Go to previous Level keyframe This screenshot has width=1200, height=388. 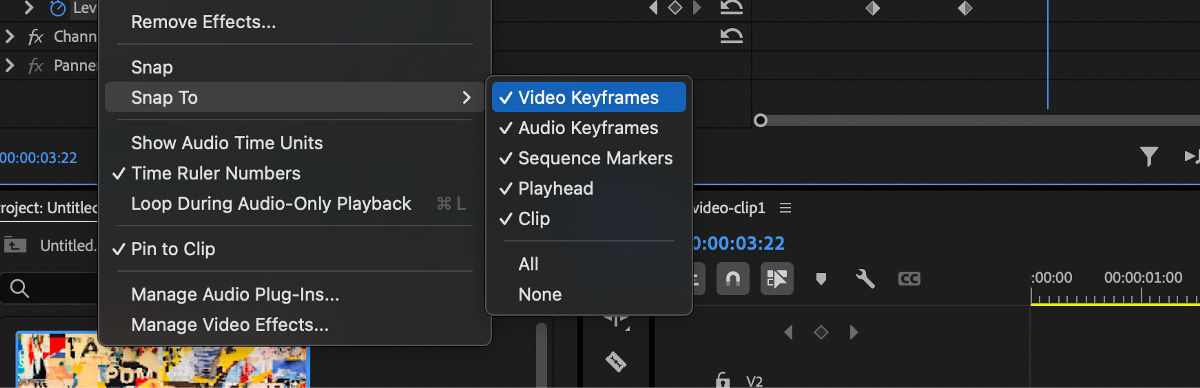click(x=653, y=8)
